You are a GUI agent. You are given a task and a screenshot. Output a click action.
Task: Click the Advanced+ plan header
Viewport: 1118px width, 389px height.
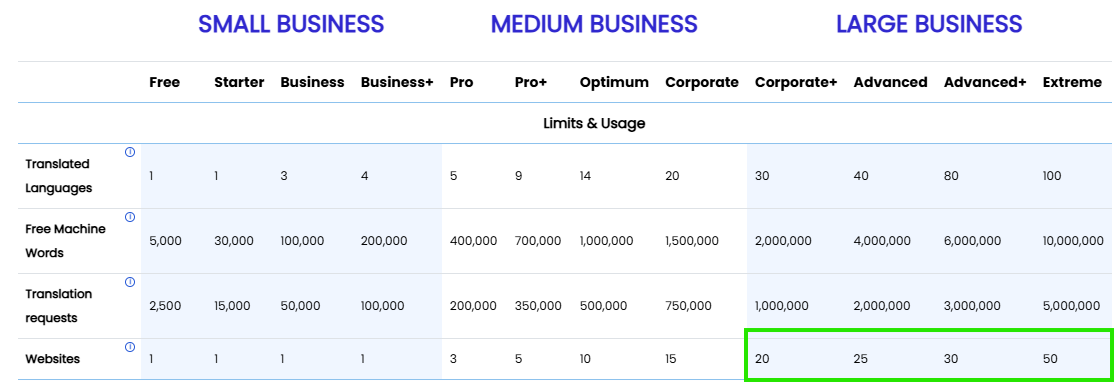[985, 82]
